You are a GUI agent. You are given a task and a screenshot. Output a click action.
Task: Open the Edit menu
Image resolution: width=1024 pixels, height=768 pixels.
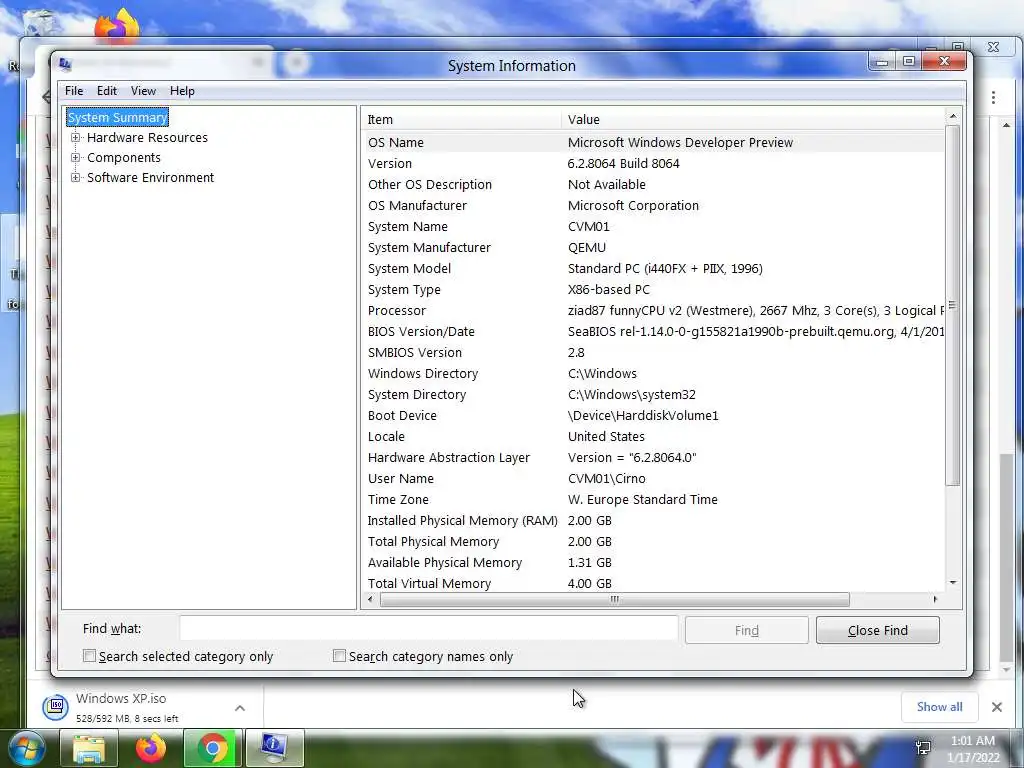point(106,91)
